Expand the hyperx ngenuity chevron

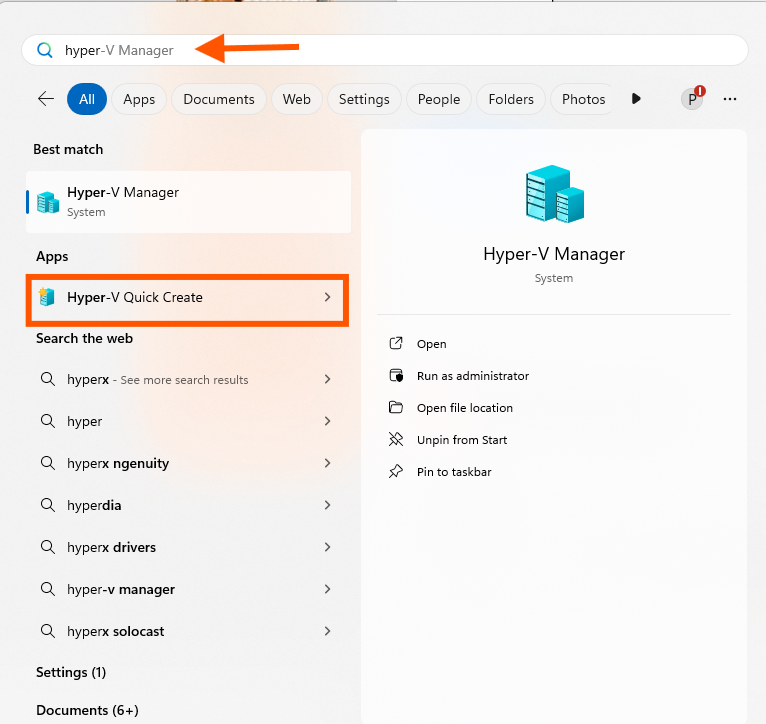[327, 463]
